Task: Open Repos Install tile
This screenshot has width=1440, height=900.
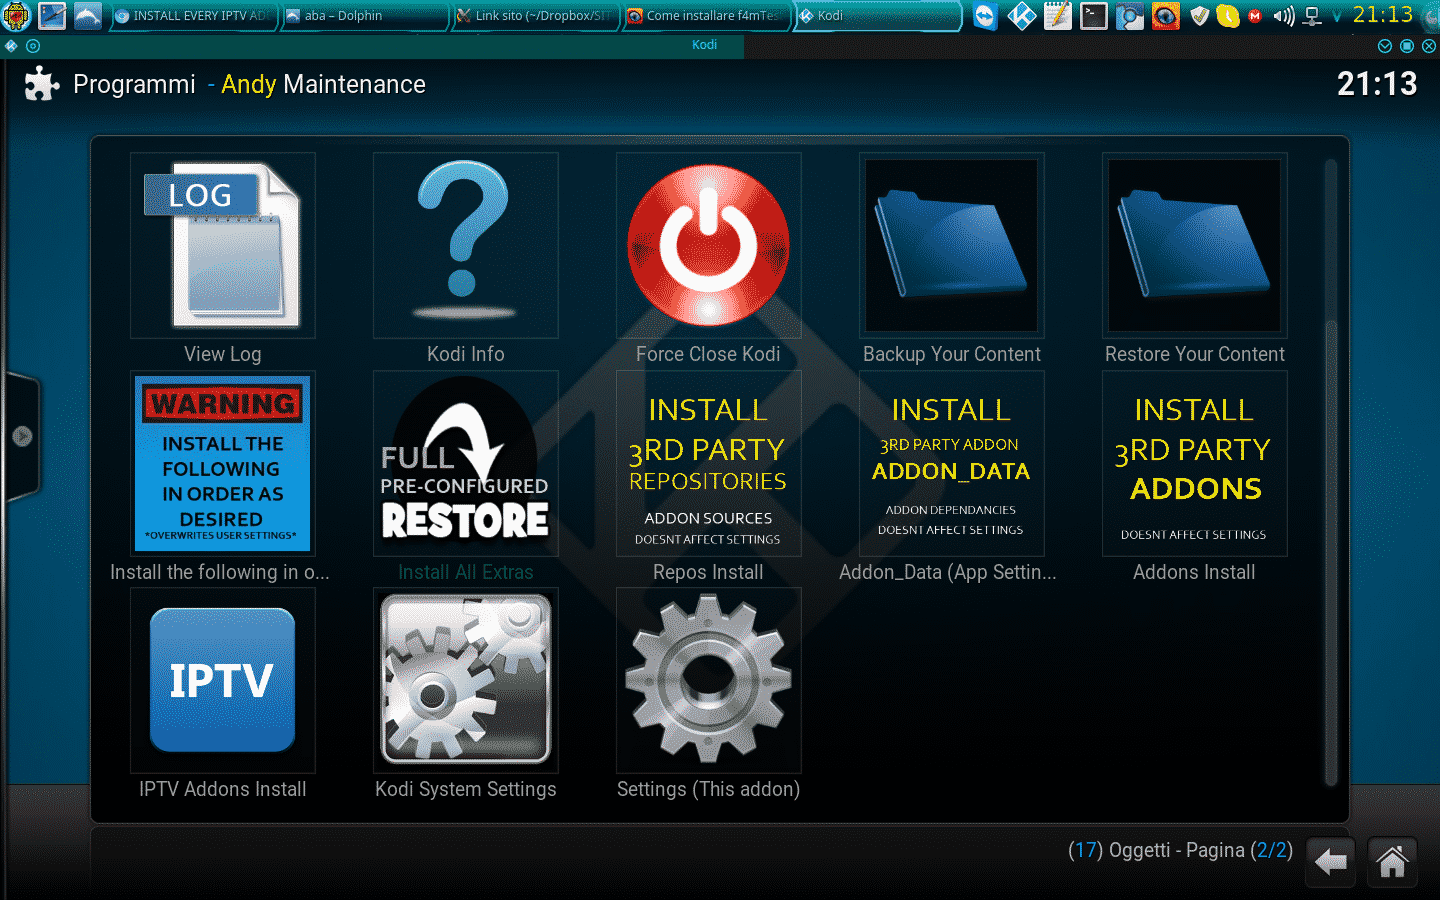Action: pos(709,464)
